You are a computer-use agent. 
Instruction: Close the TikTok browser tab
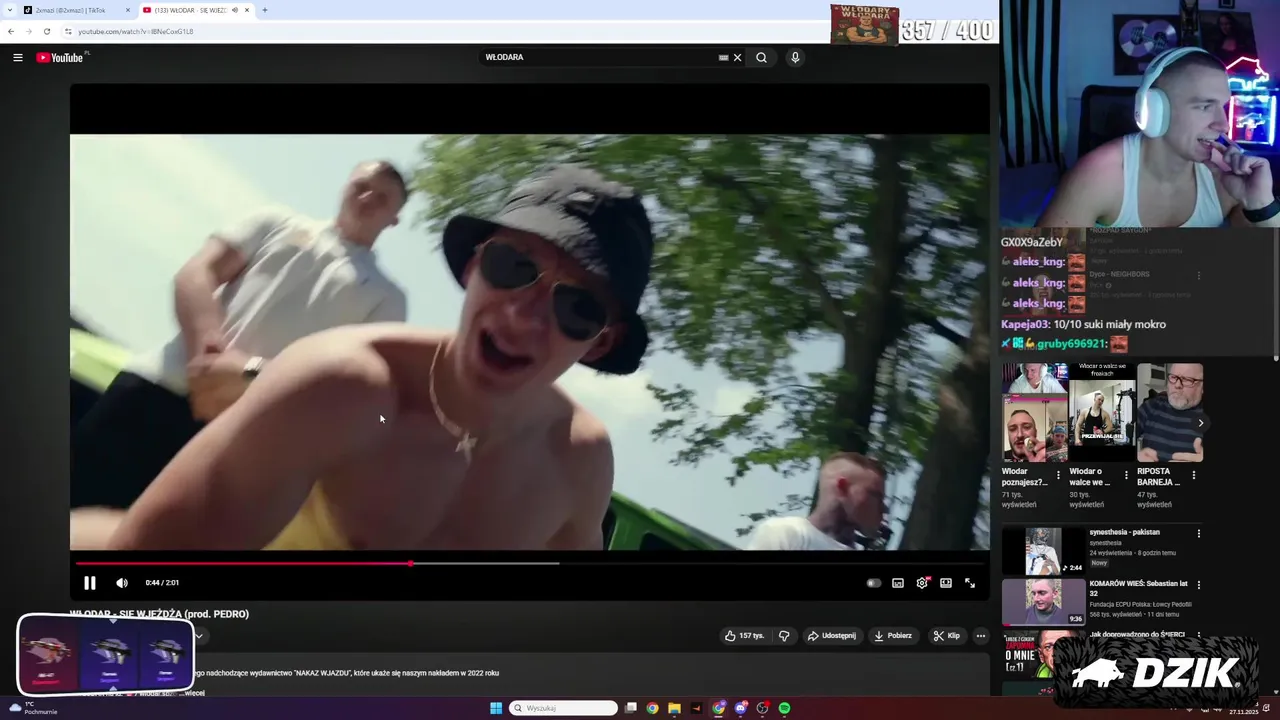tap(128, 10)
